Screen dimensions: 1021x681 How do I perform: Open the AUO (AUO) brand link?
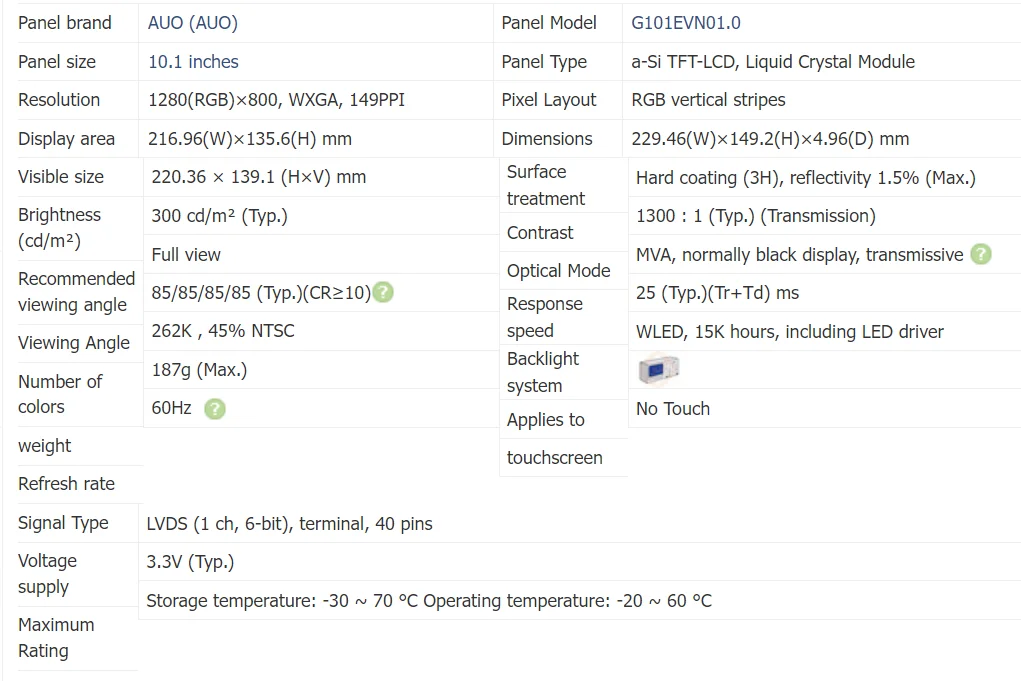(x=193, y=23)
